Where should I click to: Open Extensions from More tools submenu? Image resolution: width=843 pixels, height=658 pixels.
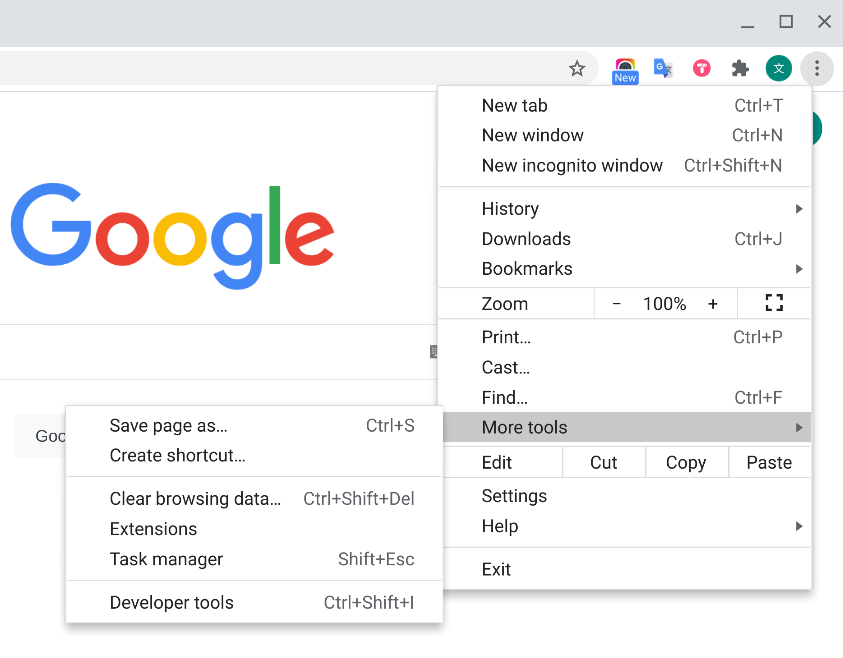(254, 529)
